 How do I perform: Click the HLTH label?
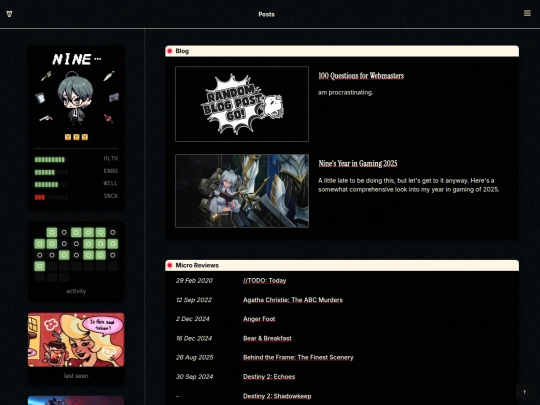(x=111, y=158)
